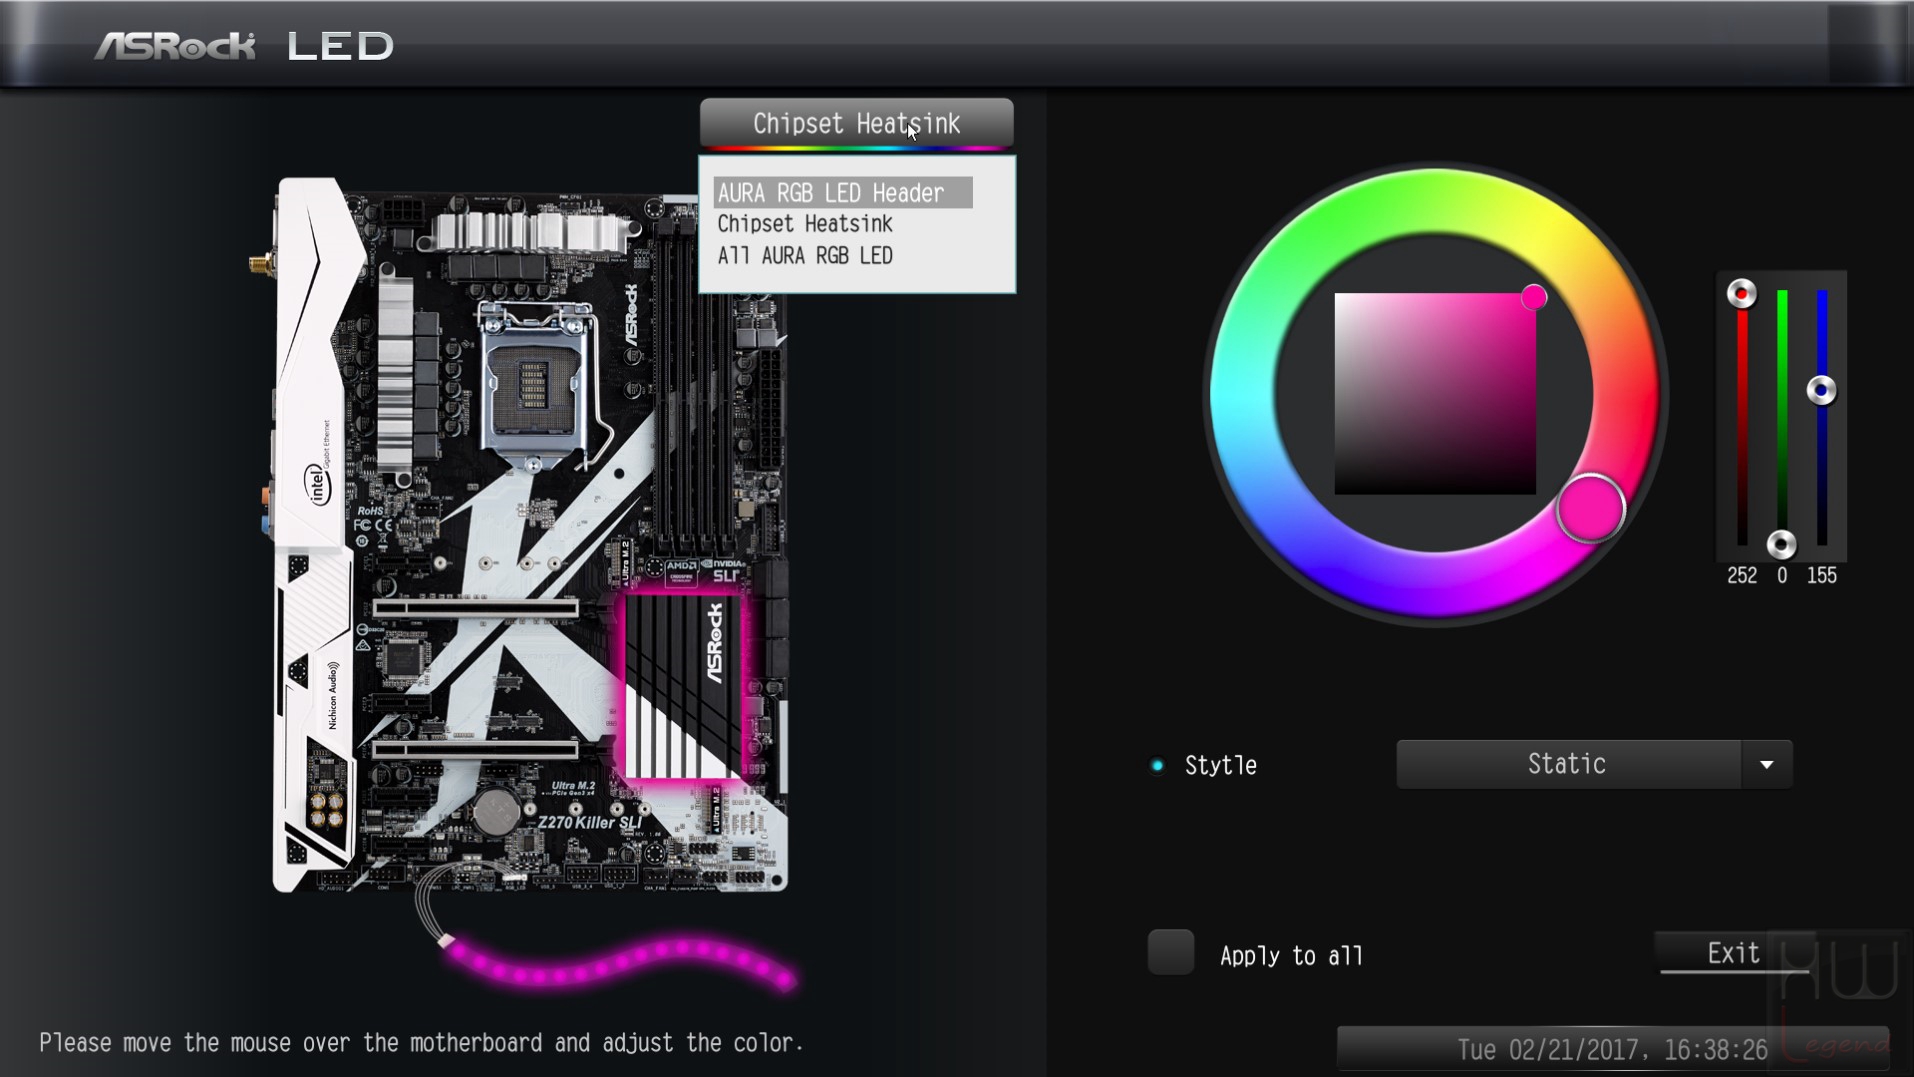Click the red value 252

tap(1741, 576)
